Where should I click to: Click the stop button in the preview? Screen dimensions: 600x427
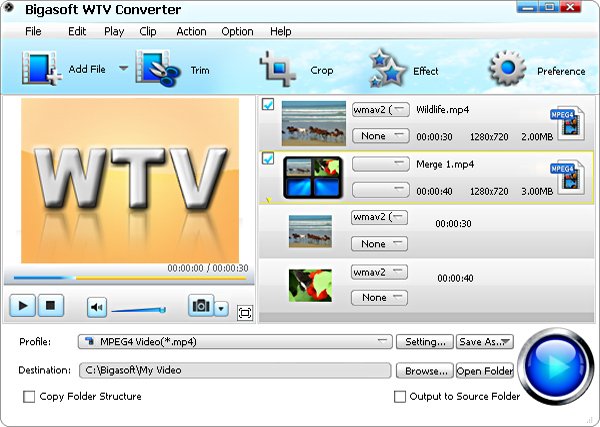click(50, 306)
